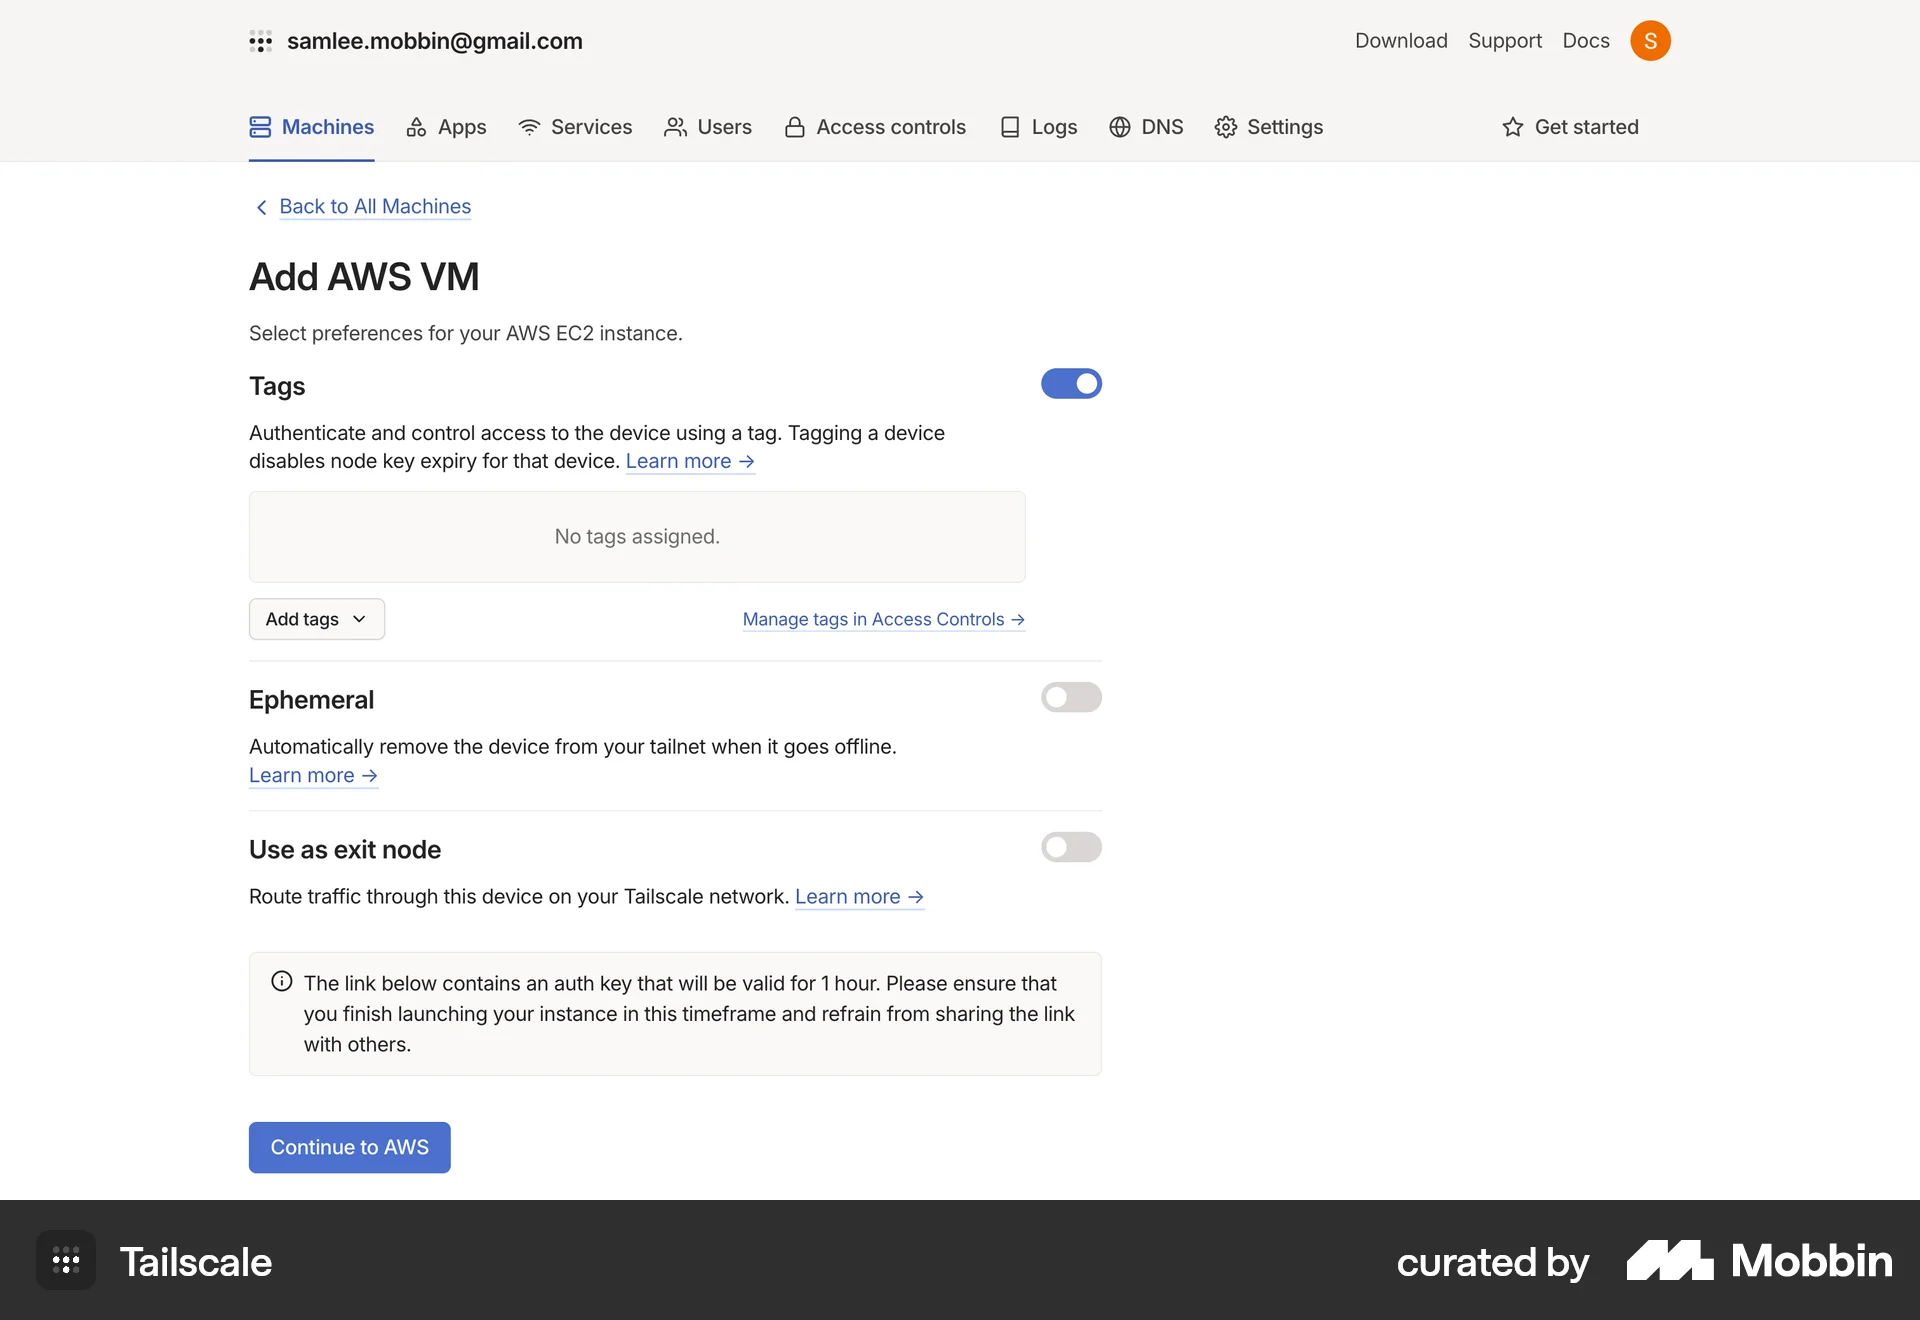Open the DNS globe icon

point(1118,127)
